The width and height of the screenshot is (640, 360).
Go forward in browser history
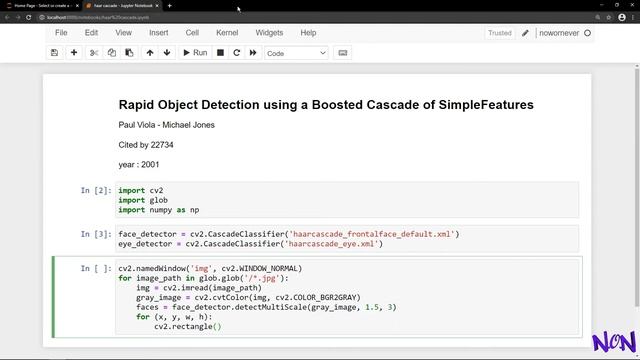click(x=18, y=18)
